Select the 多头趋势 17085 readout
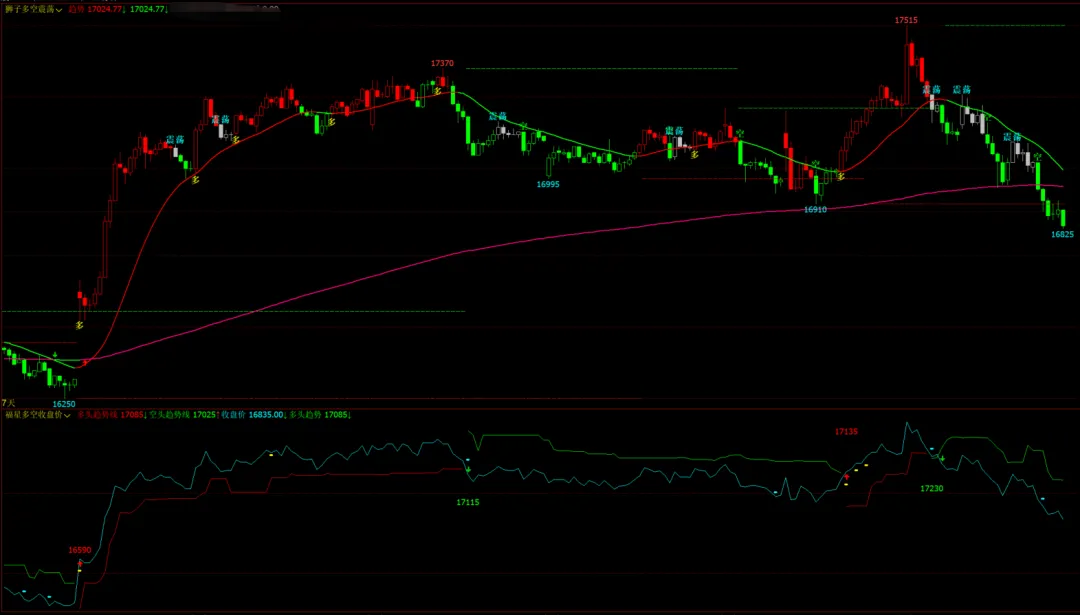Image resolution: width=1080 pixels, height=615 pixels. [x=320, y=415]
